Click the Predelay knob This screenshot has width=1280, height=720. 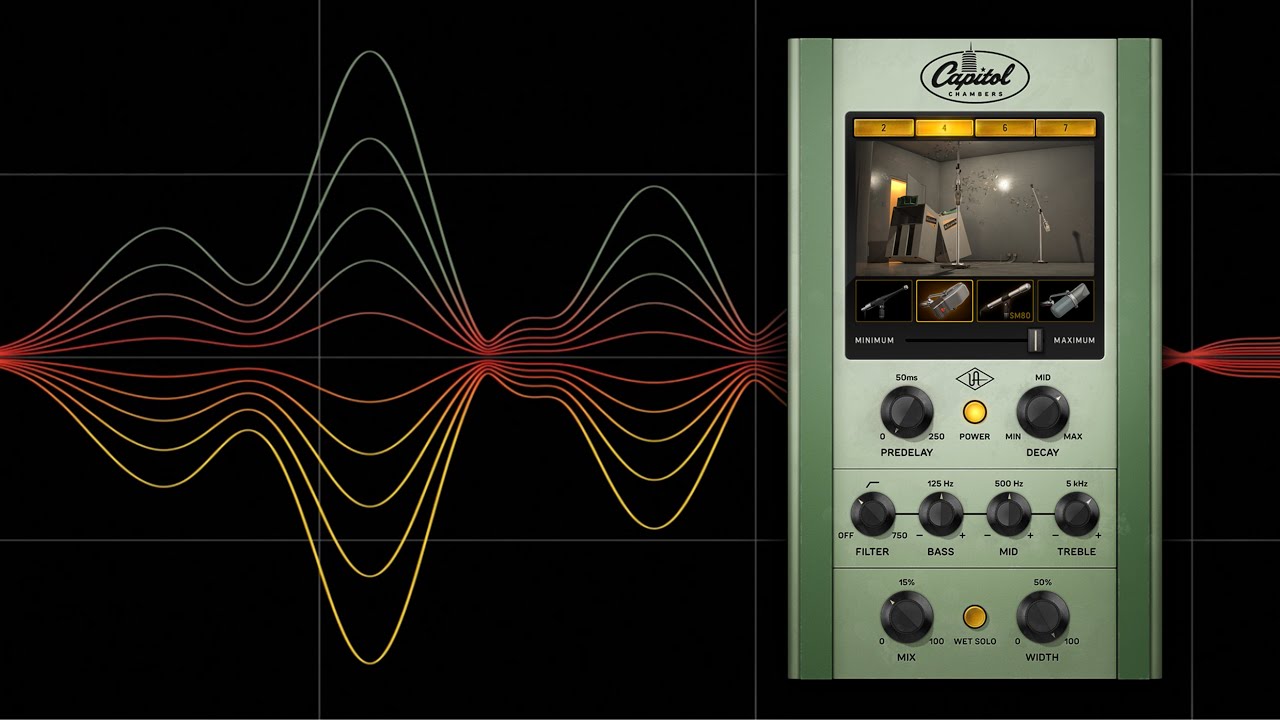[907, 411]
